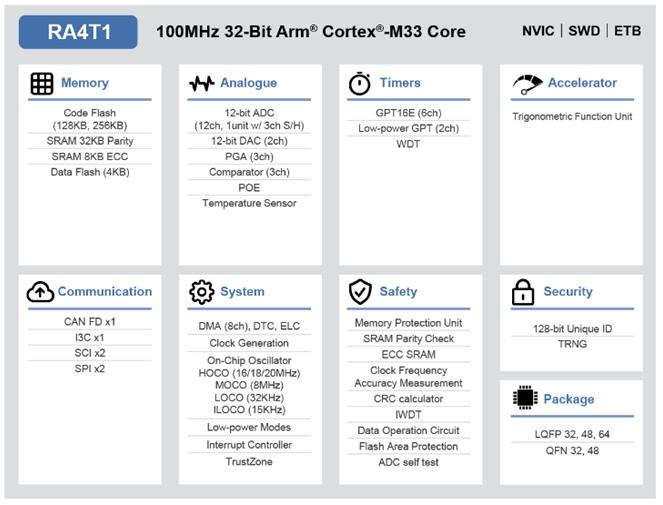This screenshot has height=505, width=663.
Task: Click the Memory Protection Unit entry
Action: click(408, 323)
